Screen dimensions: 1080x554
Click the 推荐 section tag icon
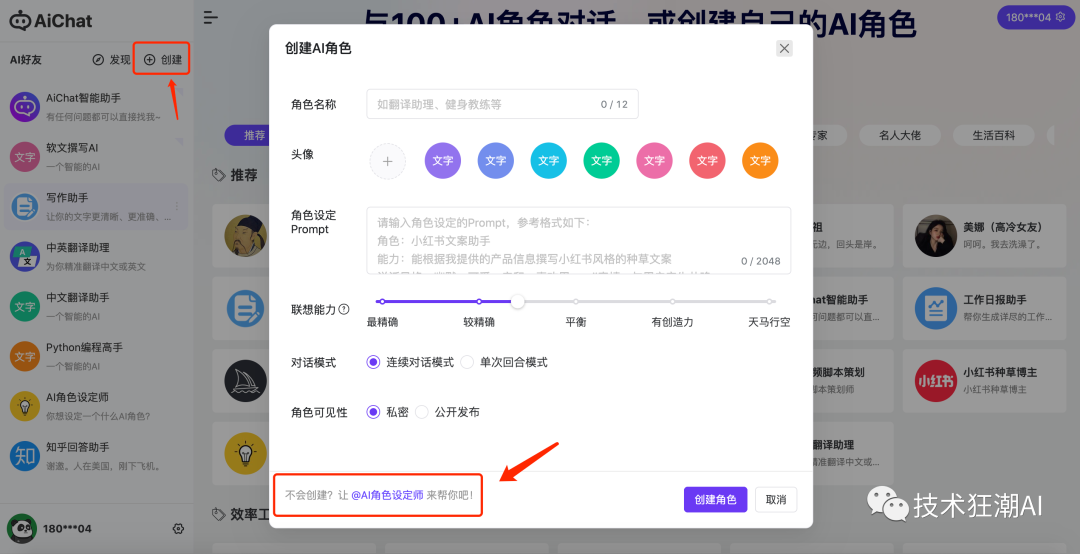coord(219,175)
